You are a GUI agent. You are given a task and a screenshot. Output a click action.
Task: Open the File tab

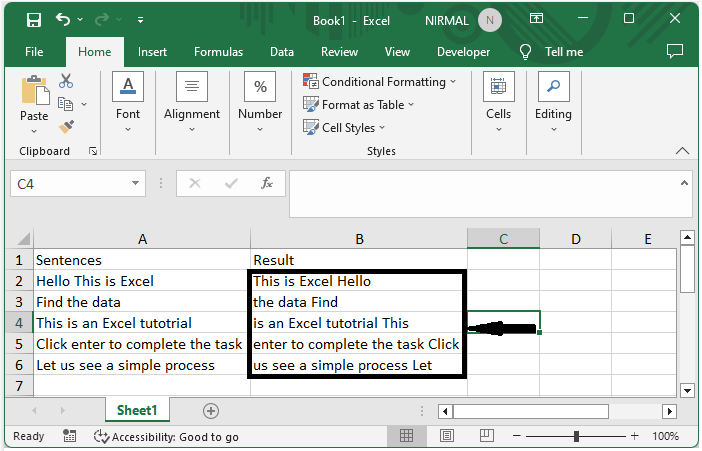tap(34, 52)
